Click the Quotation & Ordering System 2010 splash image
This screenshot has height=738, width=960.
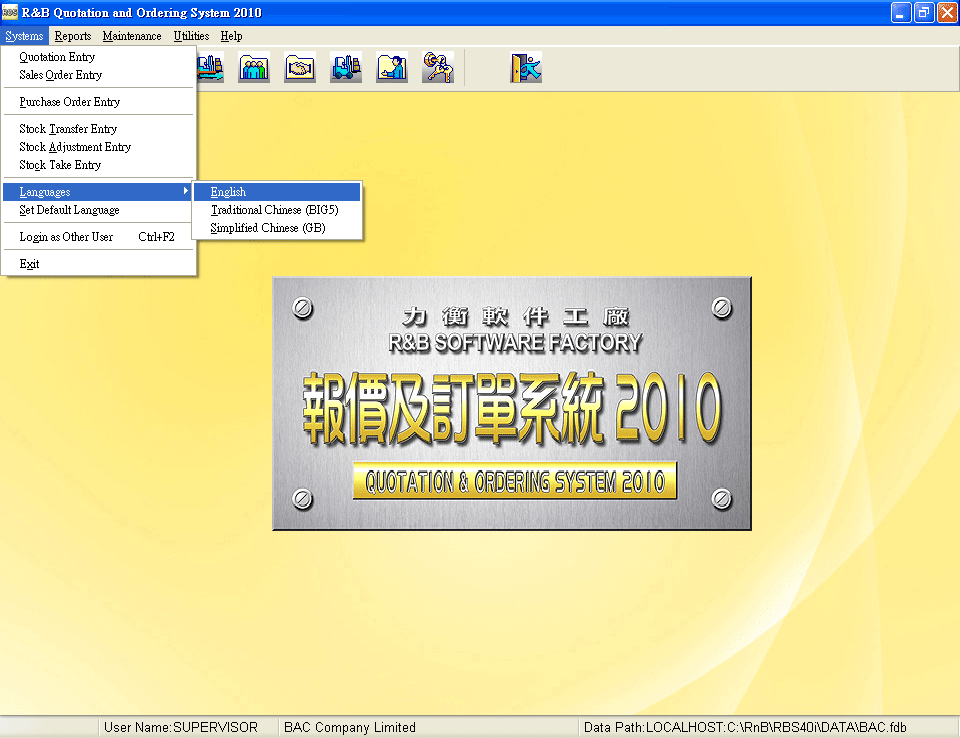tap(512, 404)
